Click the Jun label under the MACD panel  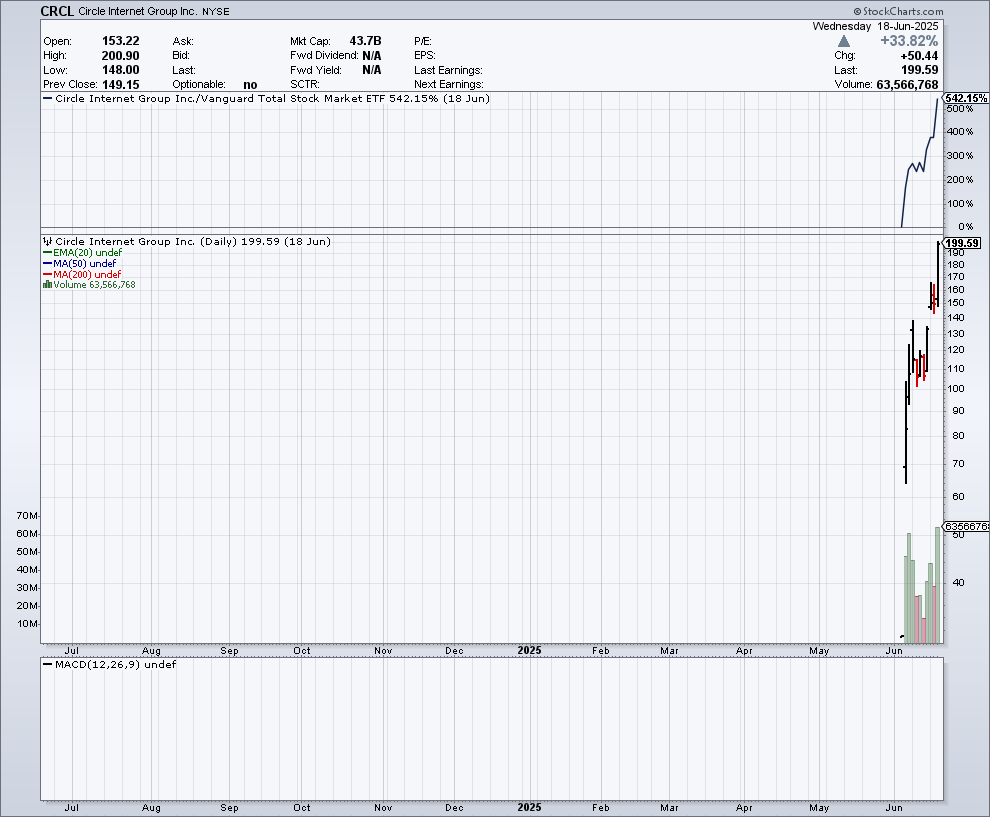click(893, 808)
